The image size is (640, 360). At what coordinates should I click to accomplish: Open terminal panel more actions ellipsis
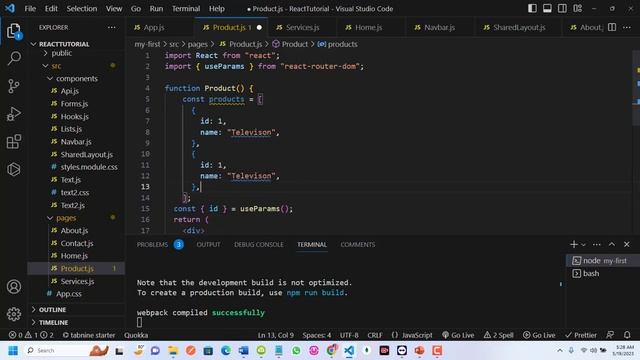coord(597,244)
